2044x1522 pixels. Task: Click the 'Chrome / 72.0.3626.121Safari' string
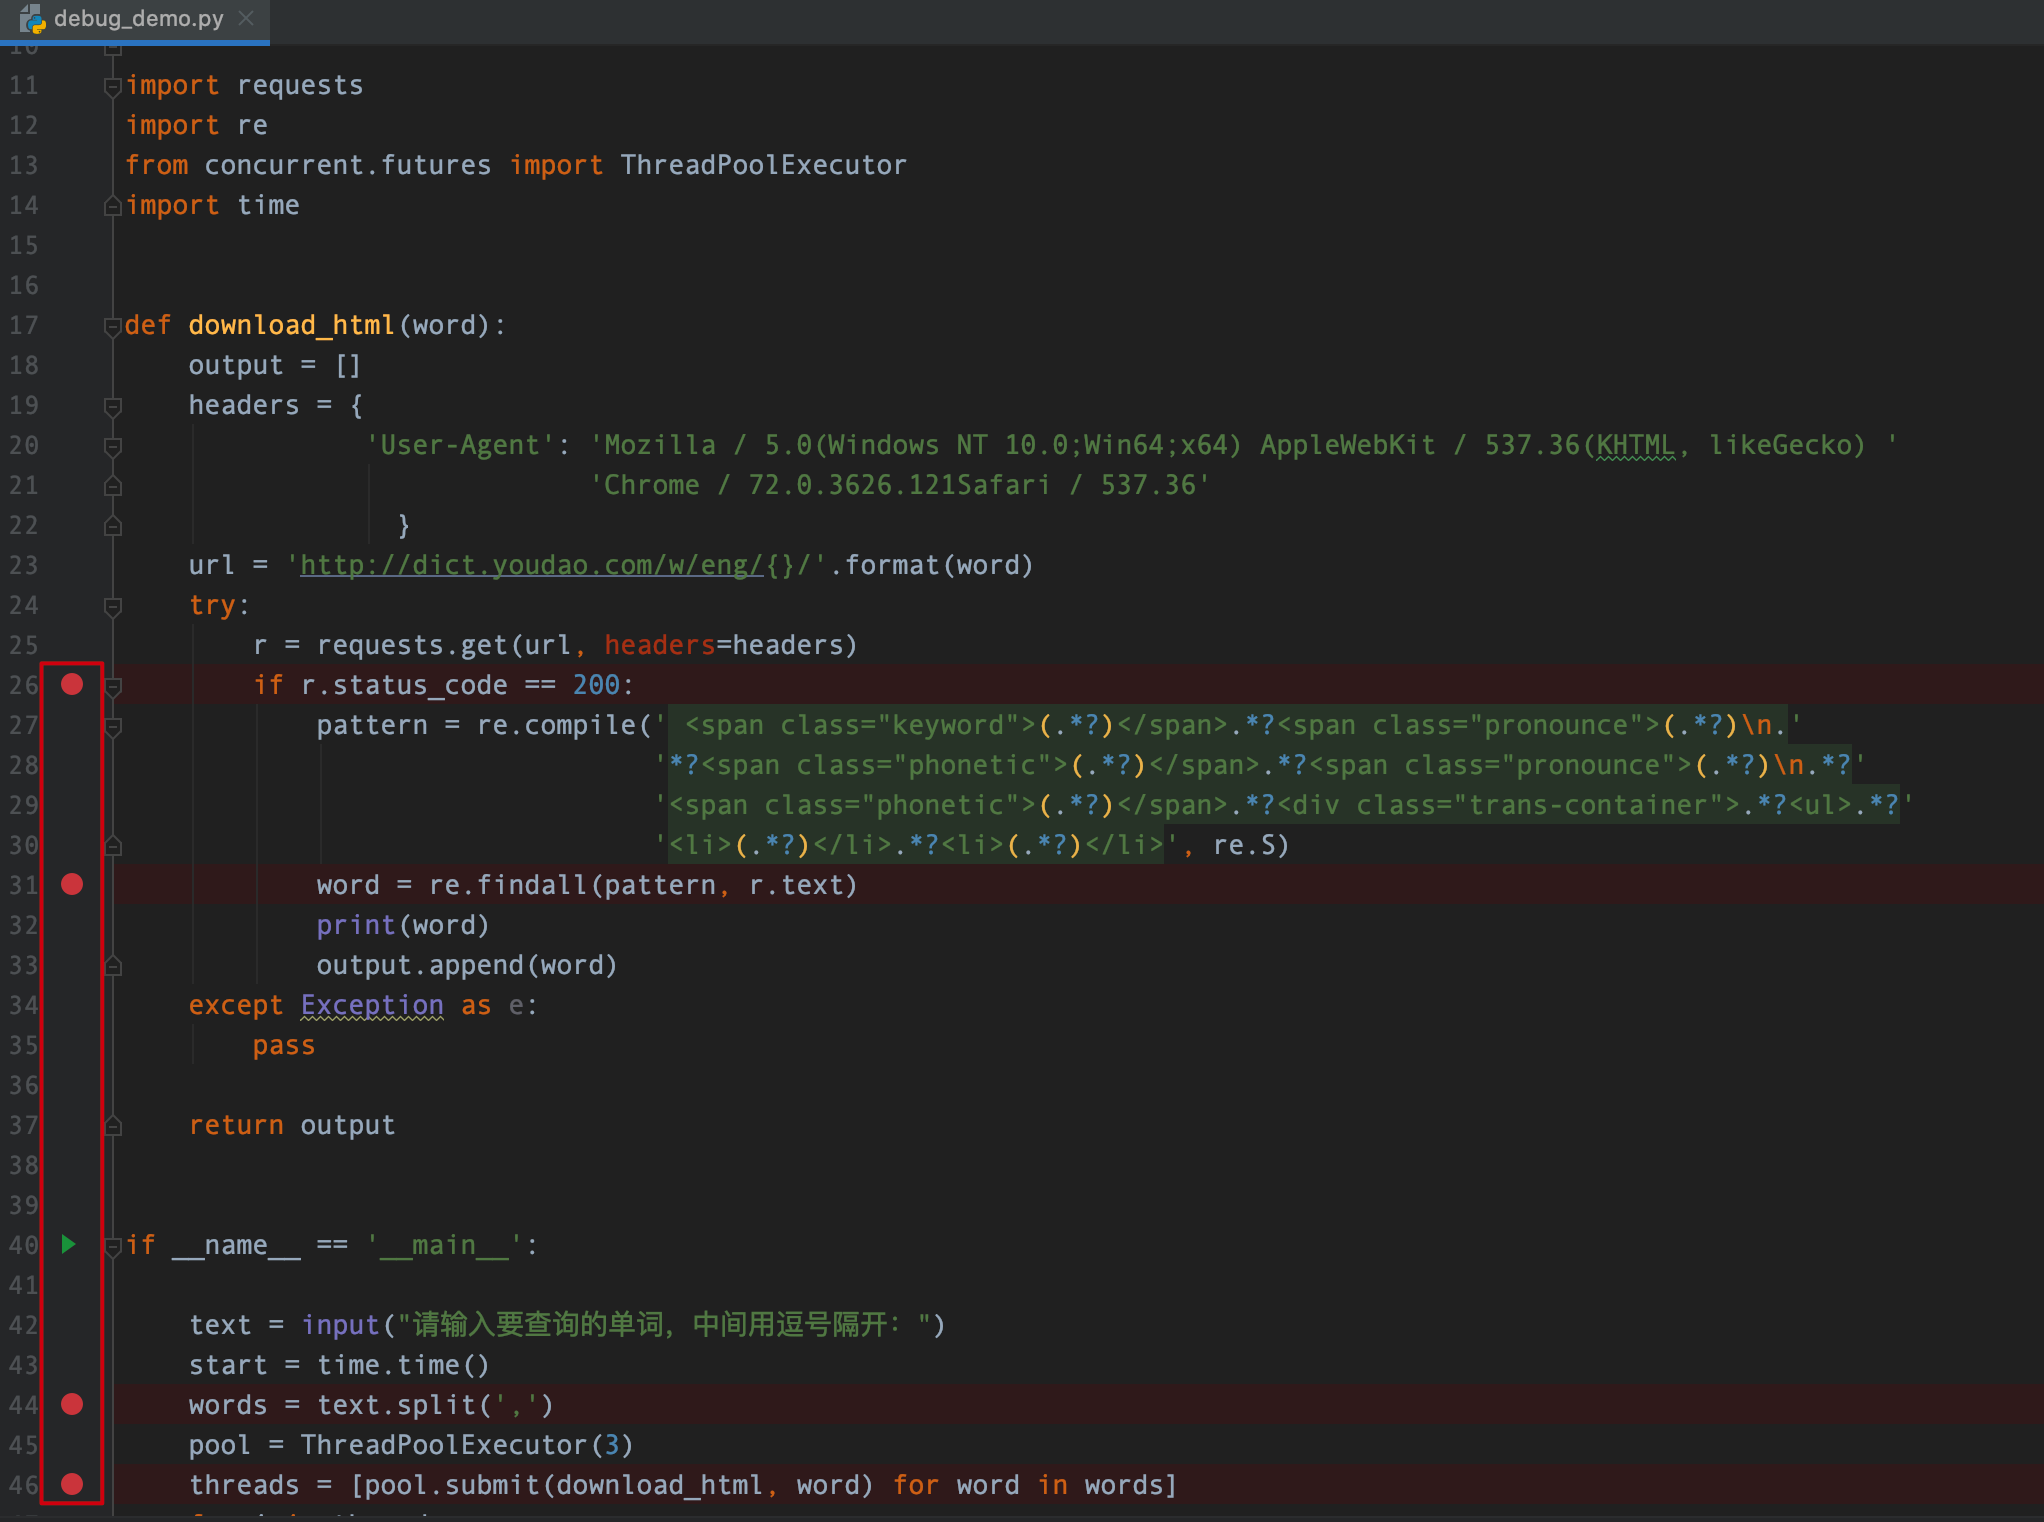(x=900, y=485)
